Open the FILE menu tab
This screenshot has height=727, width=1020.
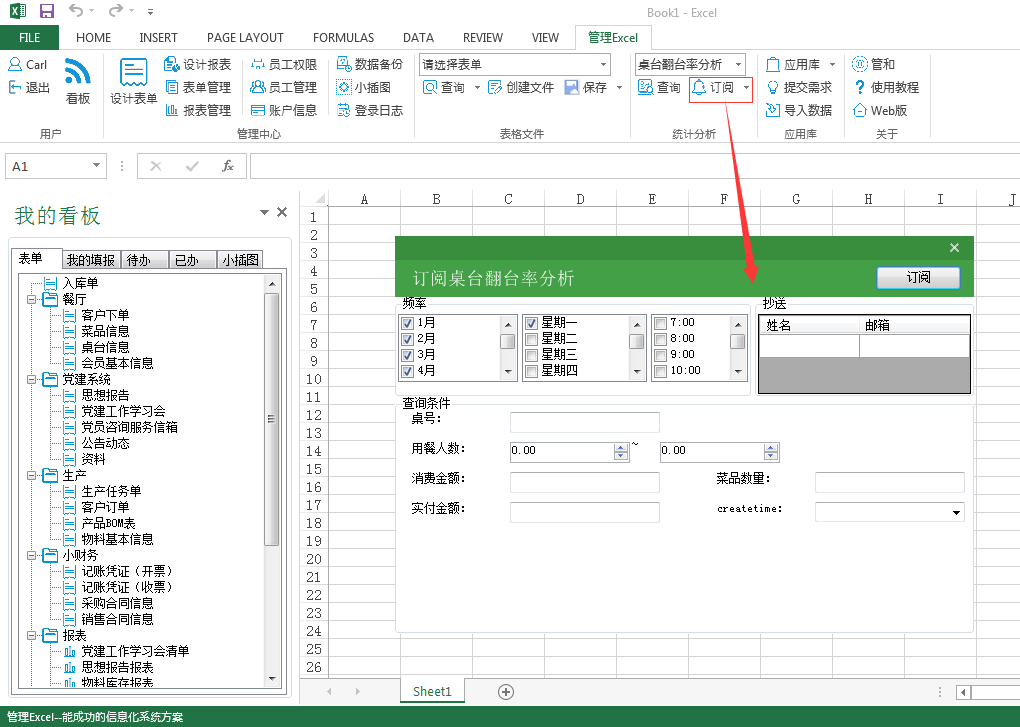click(29, 38)
